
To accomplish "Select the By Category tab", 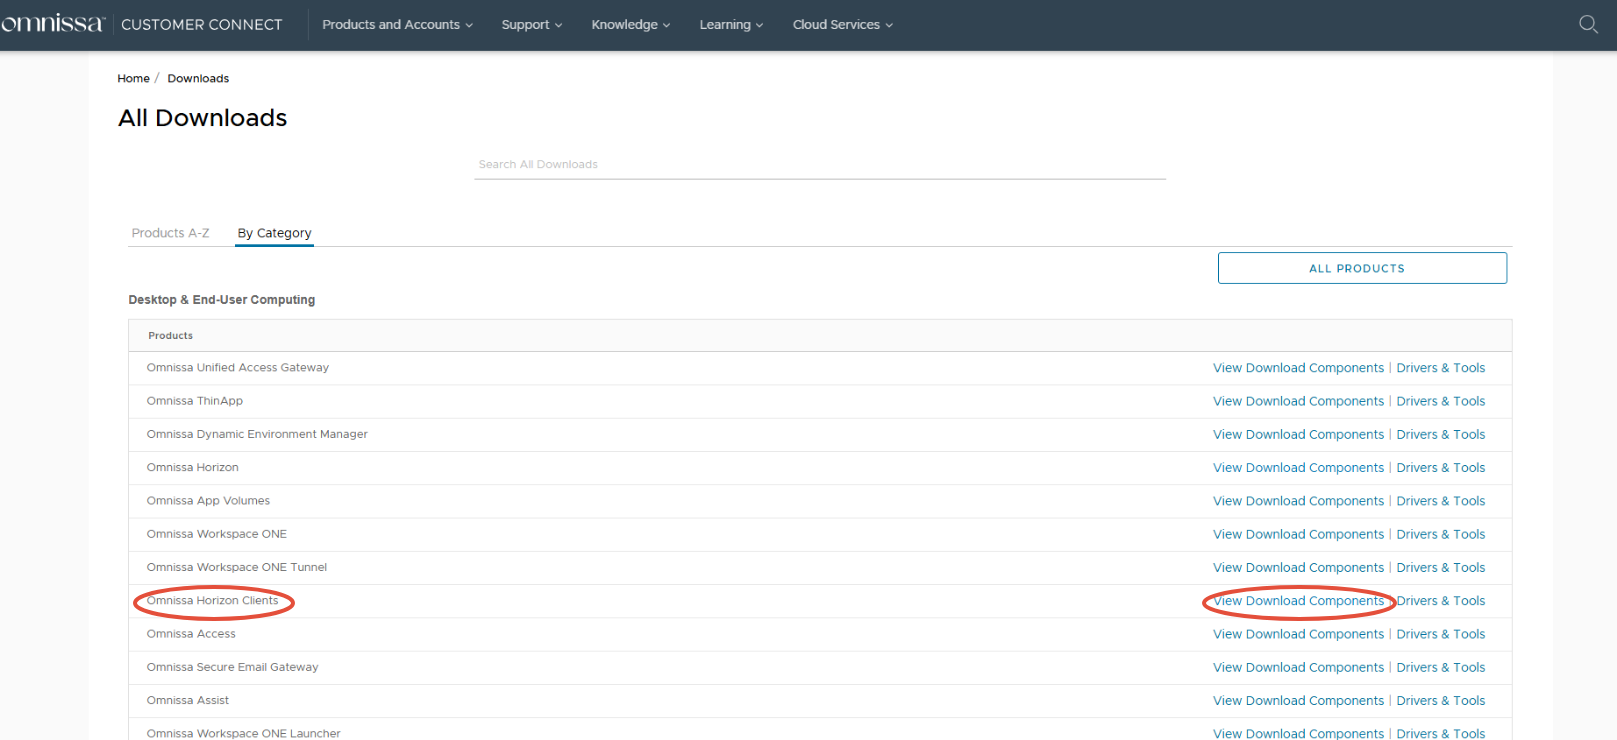I will (x=274, y=233).
